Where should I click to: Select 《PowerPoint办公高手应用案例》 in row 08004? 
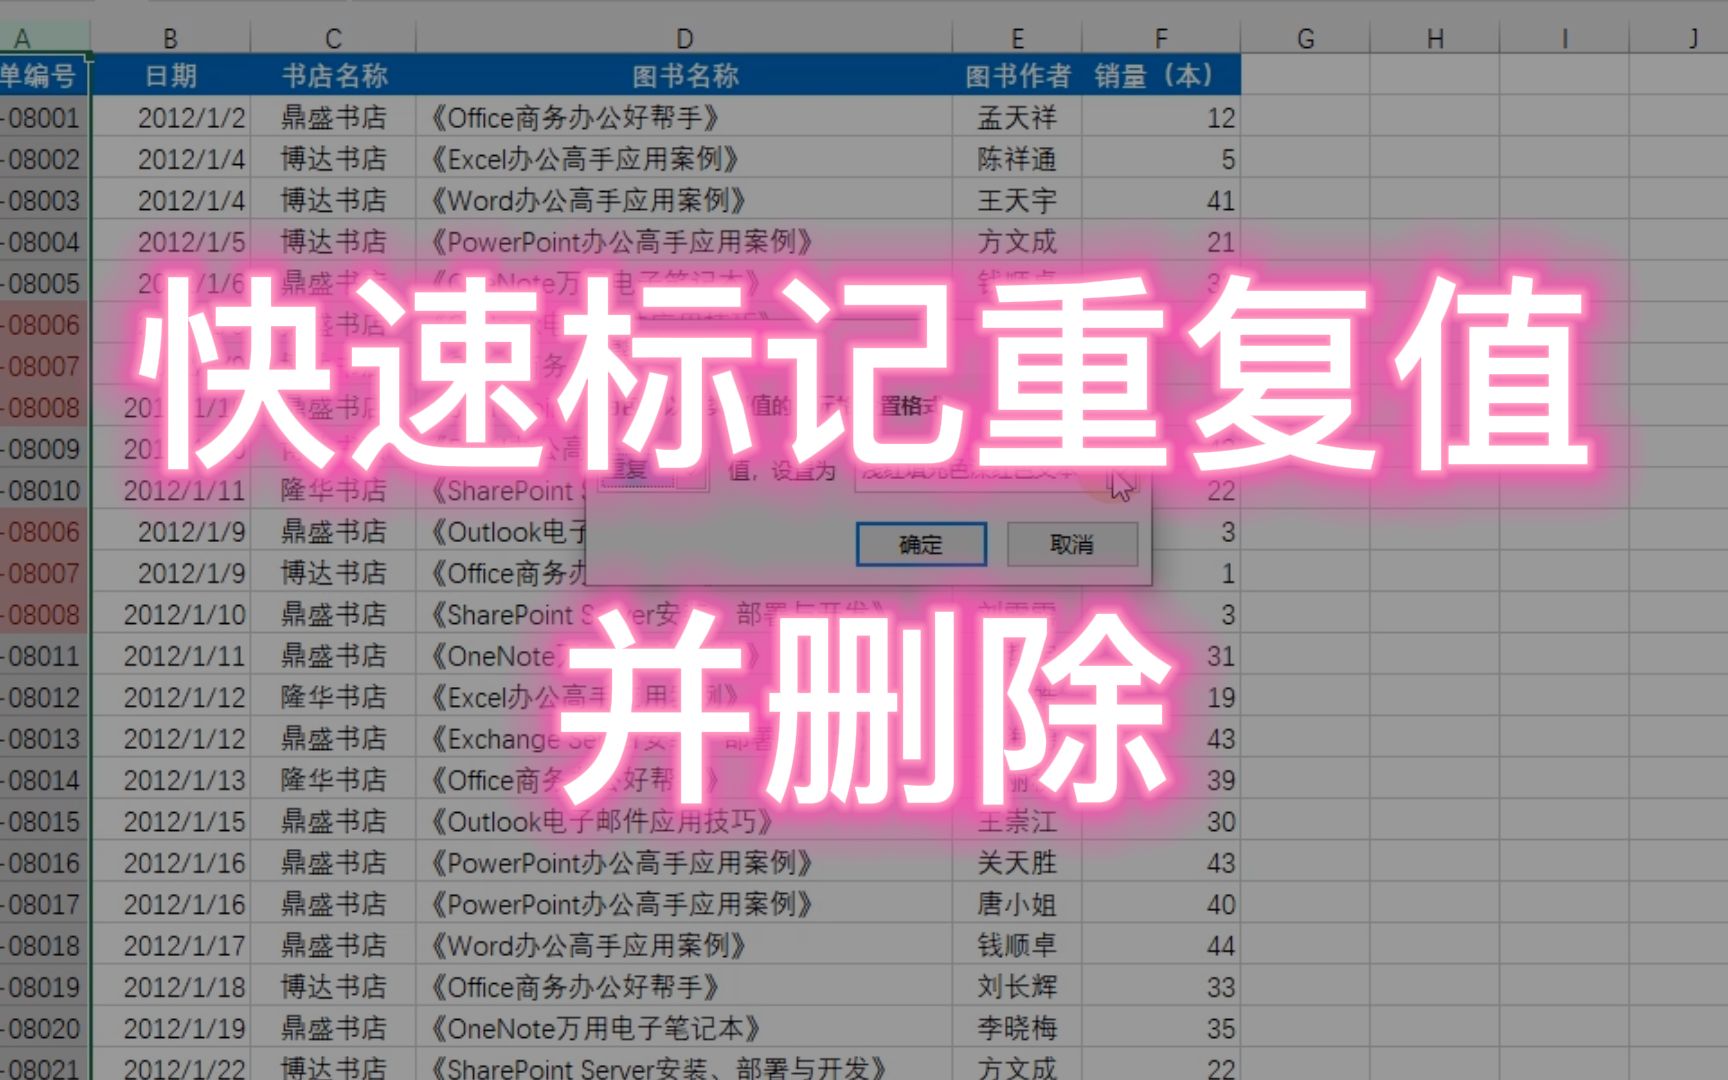click(x=684, y=241)
